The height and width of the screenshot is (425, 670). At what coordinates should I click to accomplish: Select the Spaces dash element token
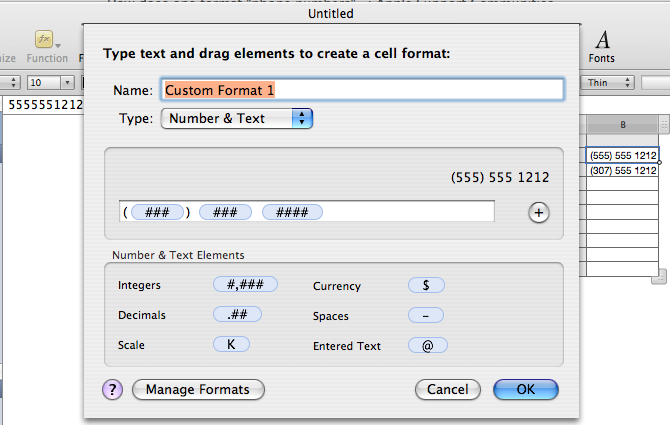pos(426,315)
